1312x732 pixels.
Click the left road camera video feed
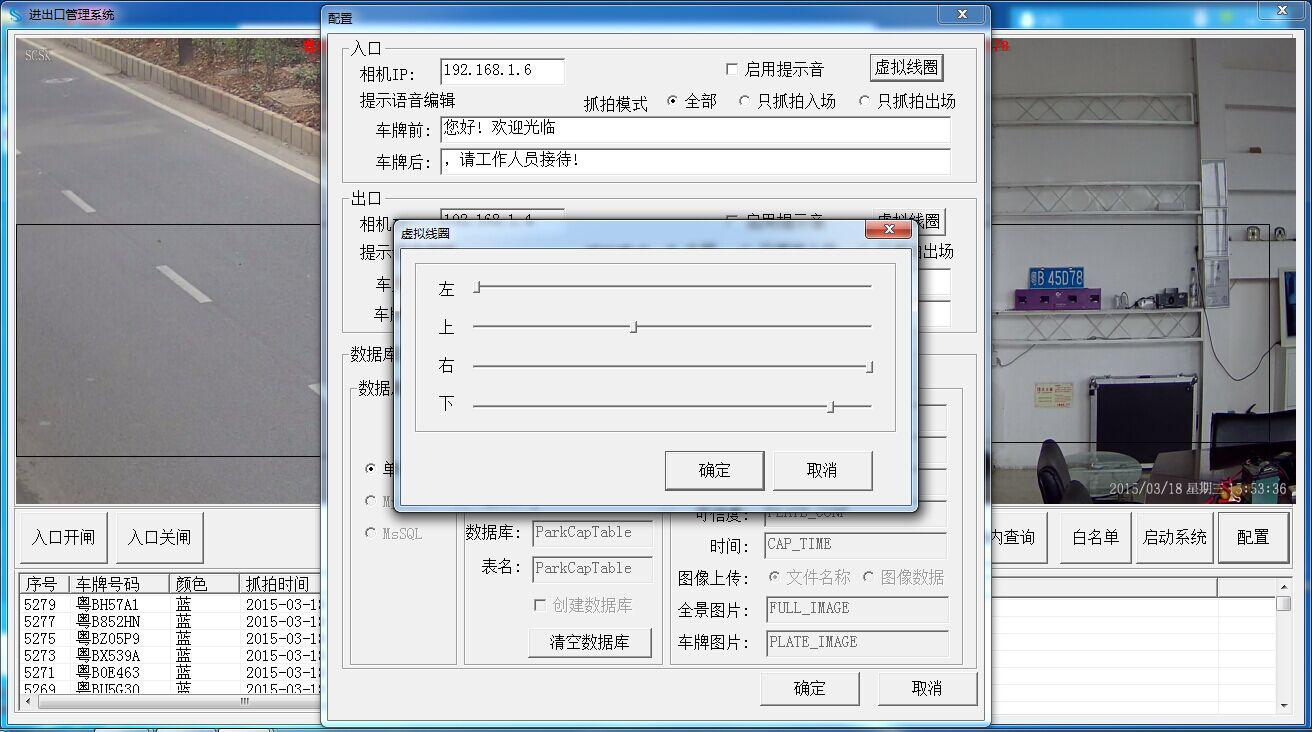click(168, 270)
